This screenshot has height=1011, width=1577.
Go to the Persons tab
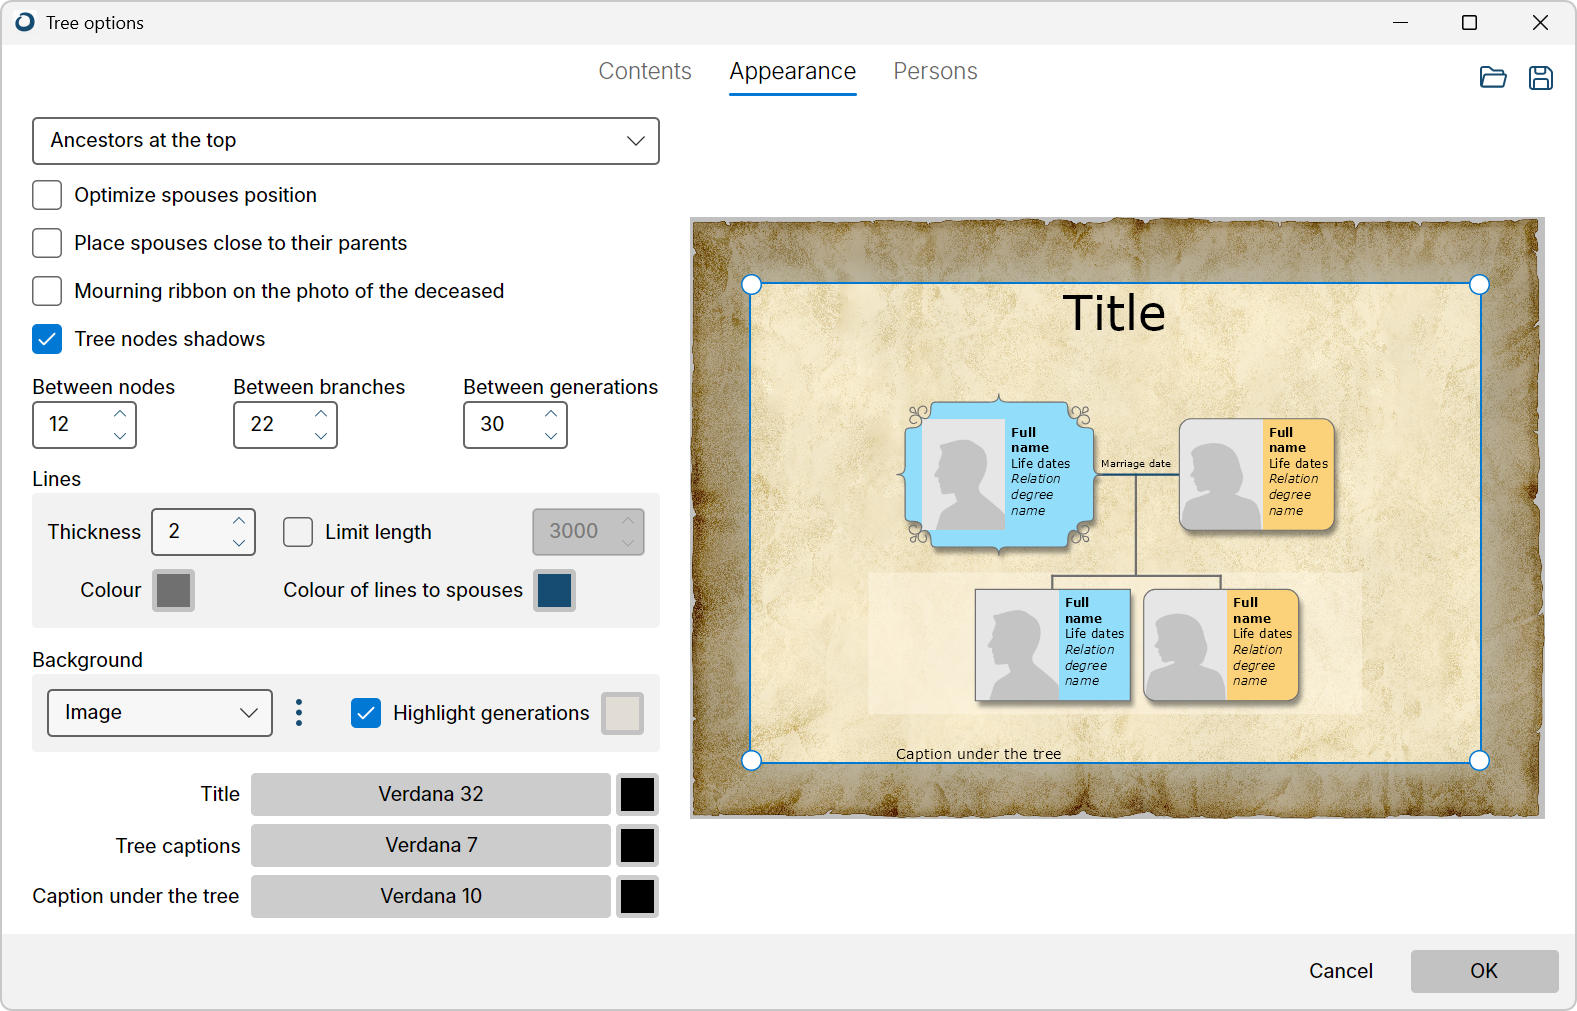935,72
